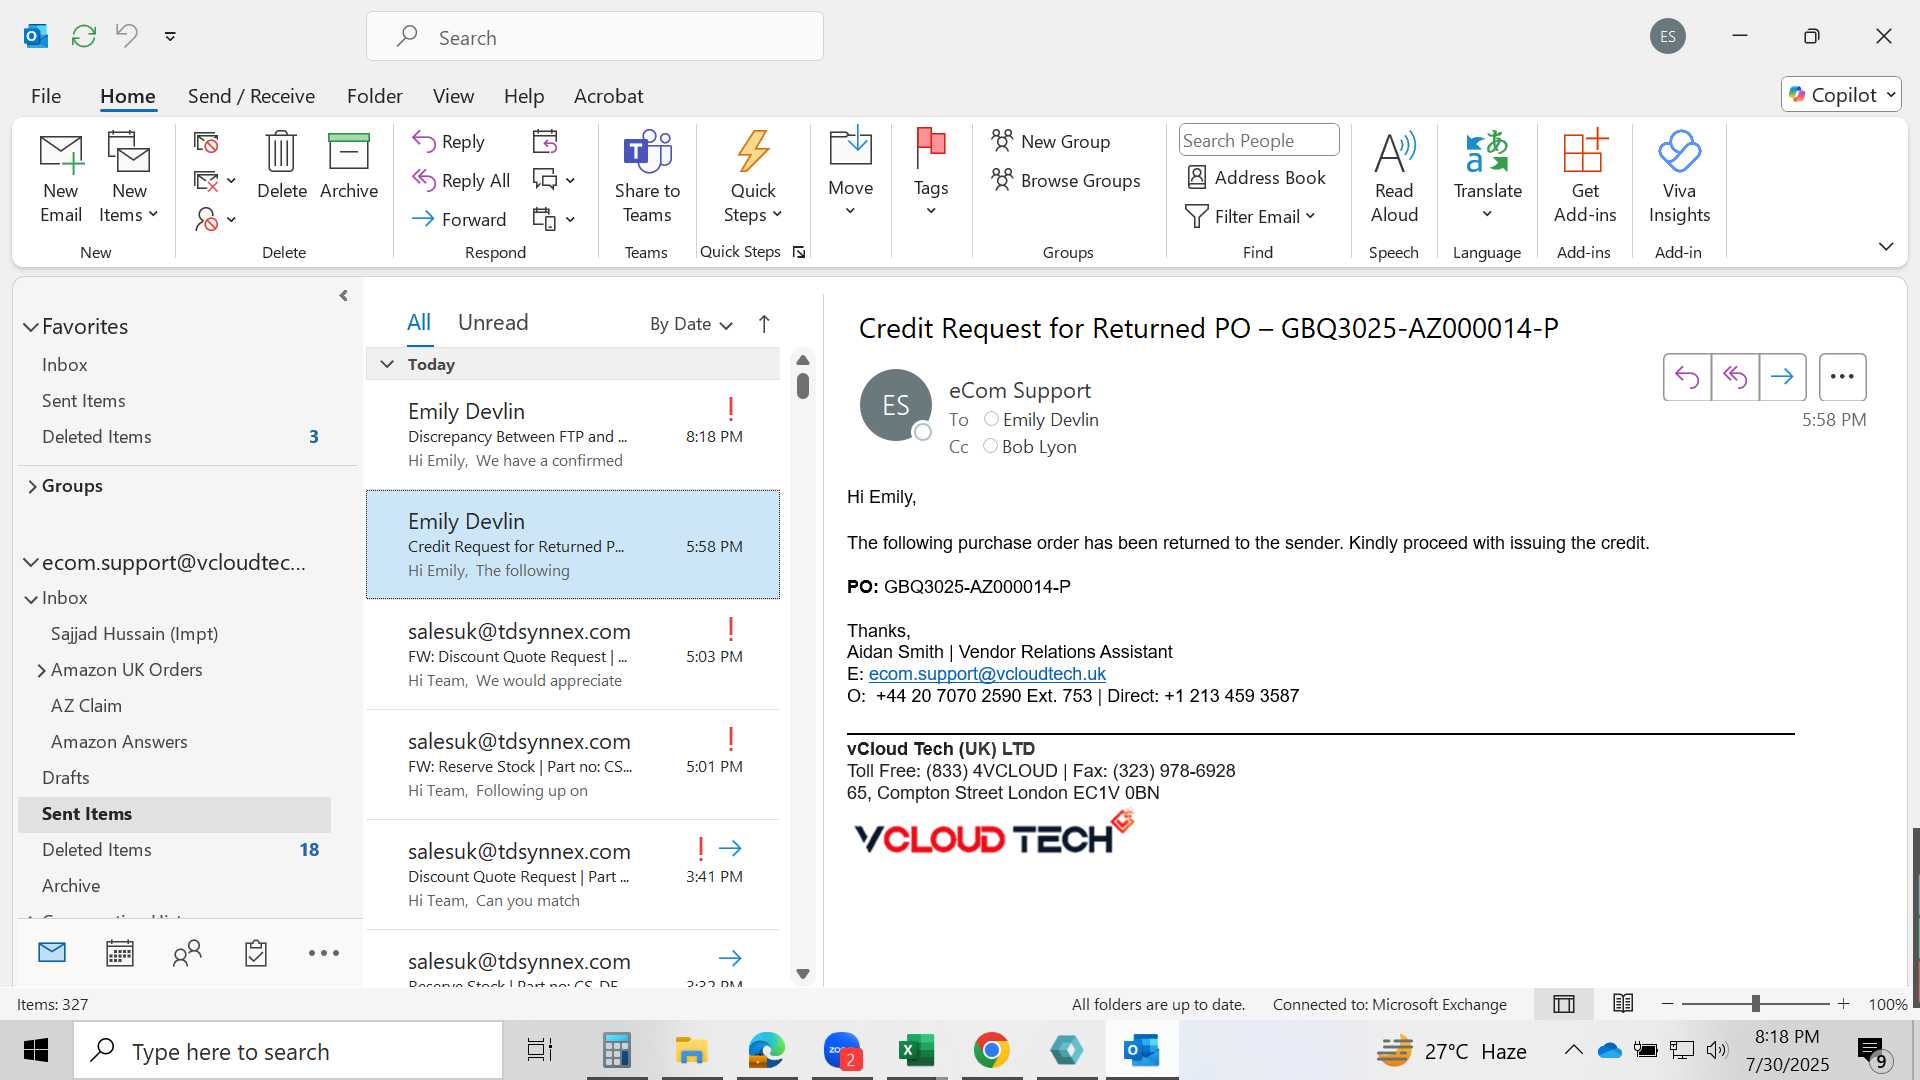The image size is (1920, 1080).
Task: Click the zoom out minus button
Action: click(x=1667, y=1003)
